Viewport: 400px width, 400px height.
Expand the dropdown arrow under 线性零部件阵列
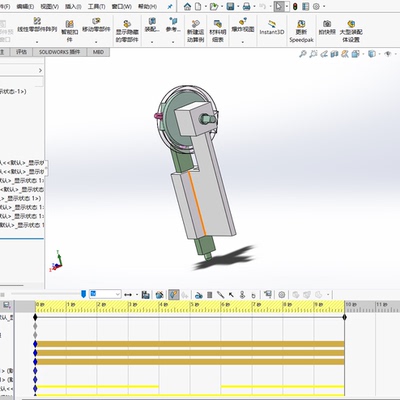pyautogui.click(x=37, y=42)
